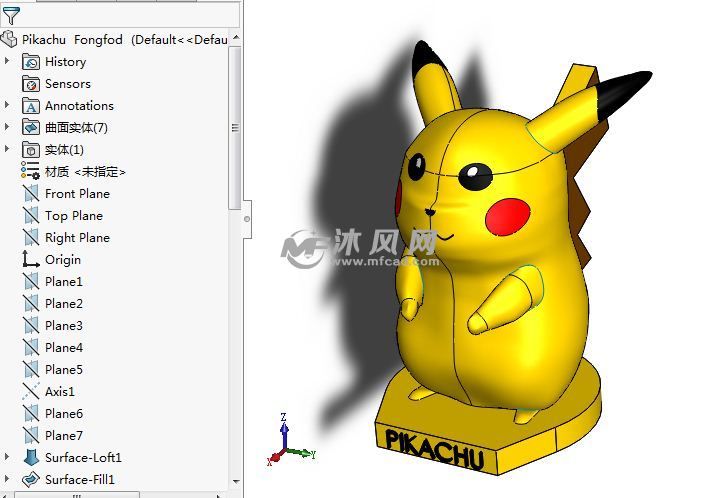This screenshot has height=498, width=721.
Task: Select the Annotations label
Action: point(79,106)
